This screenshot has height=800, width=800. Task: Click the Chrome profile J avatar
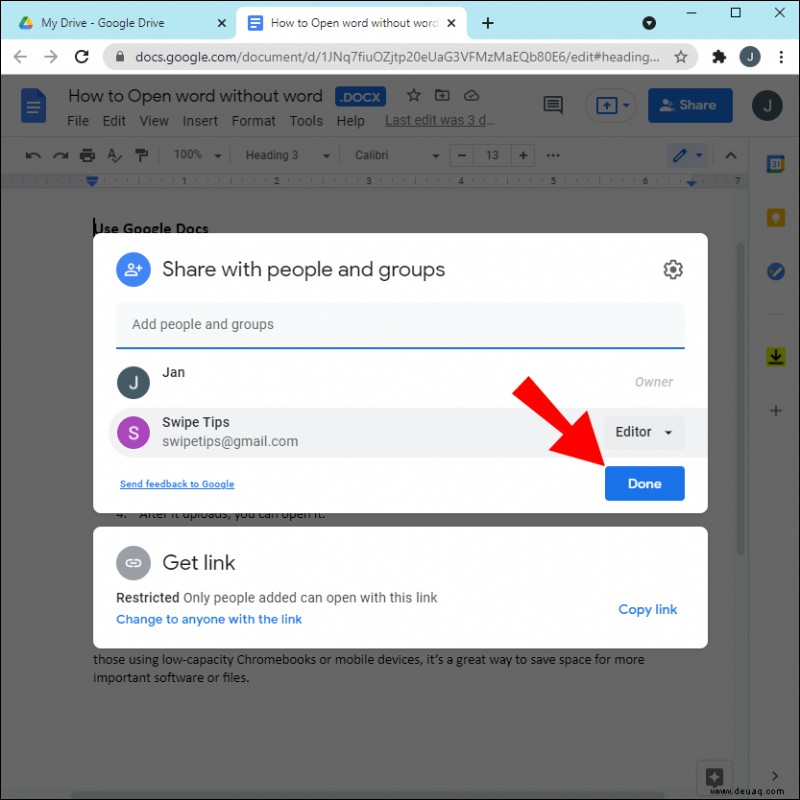point(750,57)
